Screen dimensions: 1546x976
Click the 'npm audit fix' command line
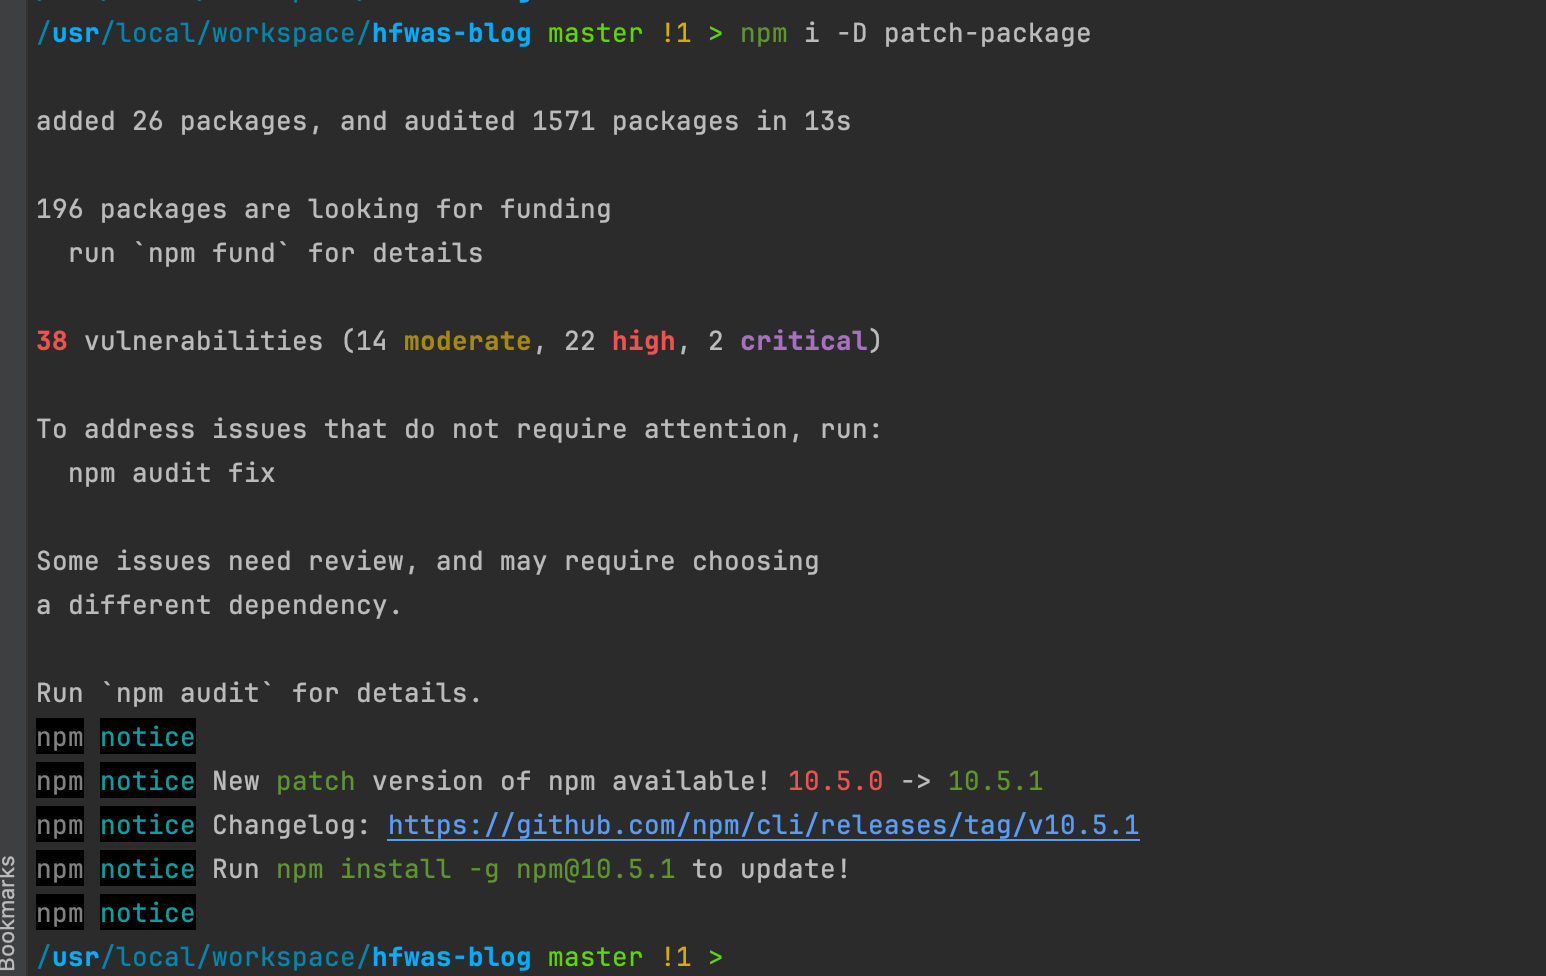coord(171,473)
